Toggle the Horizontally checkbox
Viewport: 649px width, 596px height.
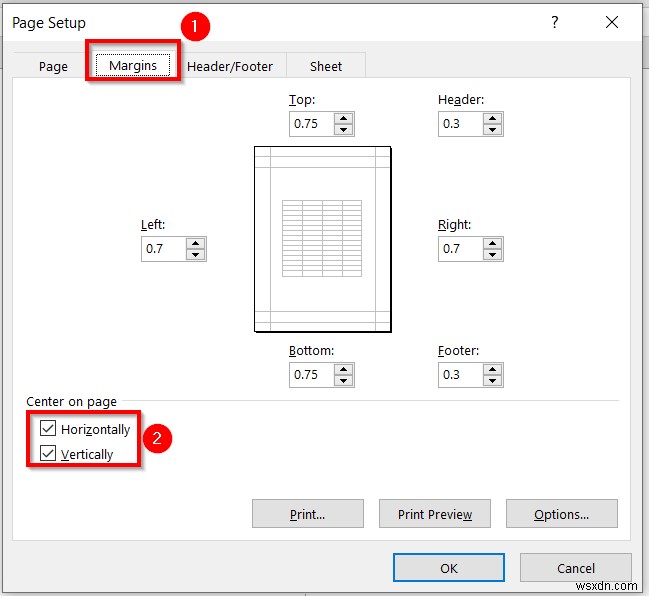tap(48, 428)
